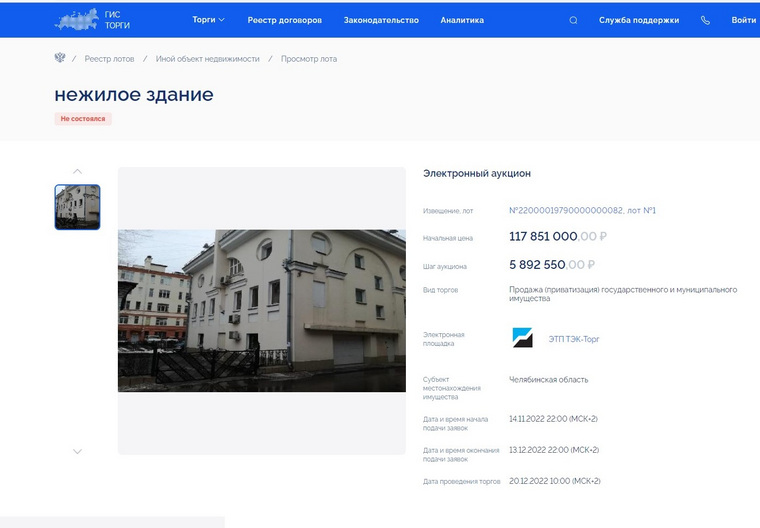This screenshot has width=760, height=528.
Task: Click the date 13.12.2022 22:00 (МСК+2)
Action: pos(554,450)
